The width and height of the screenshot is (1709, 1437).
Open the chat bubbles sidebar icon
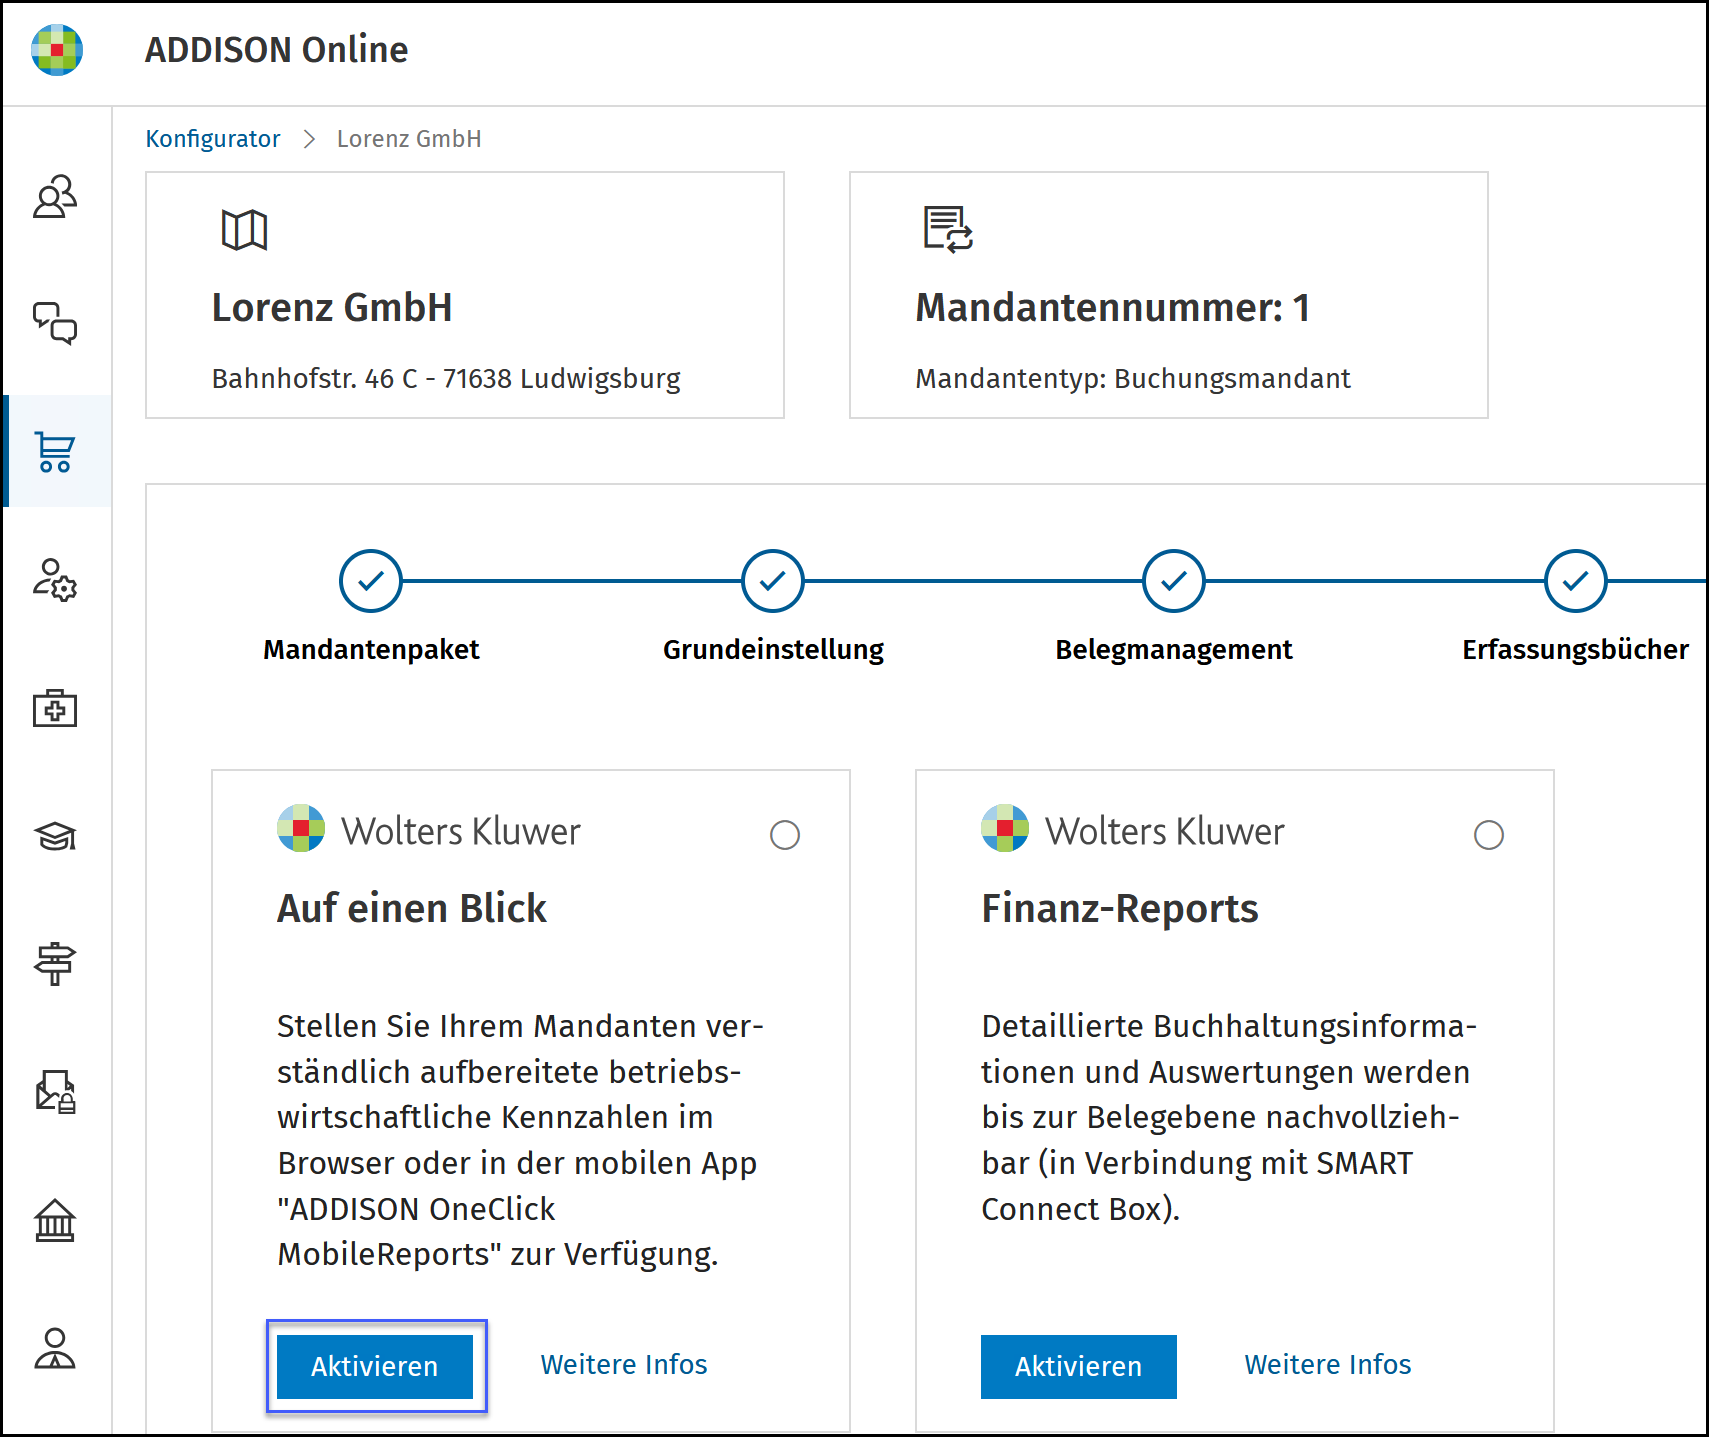coord(55,324)
